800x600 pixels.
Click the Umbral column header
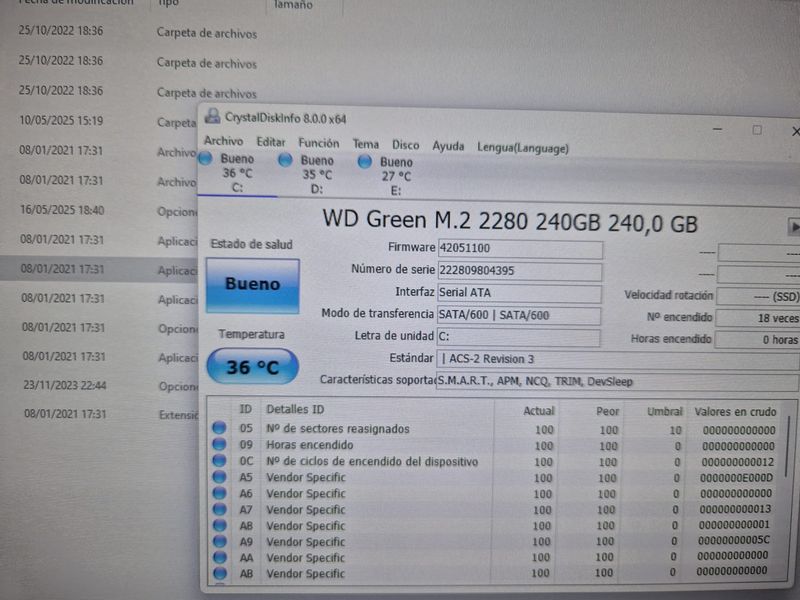tap(664, 411)
